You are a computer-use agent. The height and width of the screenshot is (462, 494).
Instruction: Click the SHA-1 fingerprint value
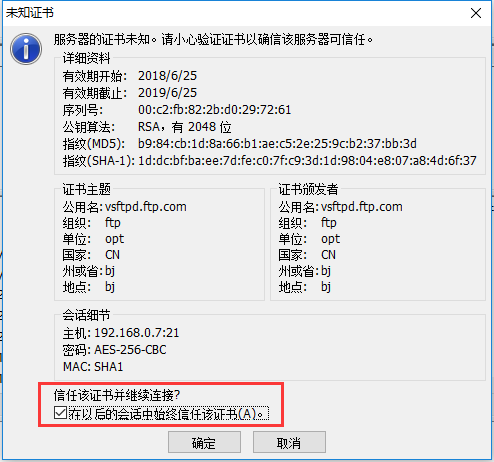click(307, 161)
